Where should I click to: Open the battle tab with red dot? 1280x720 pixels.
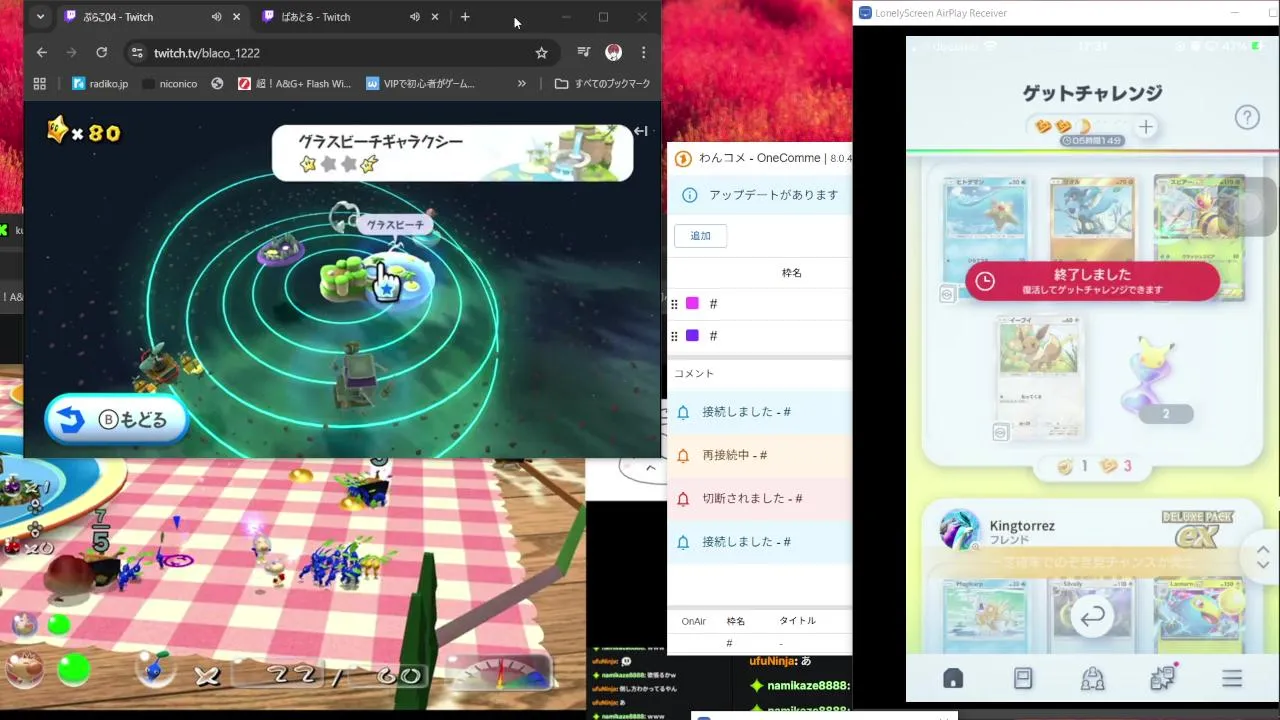(1163, 678)
